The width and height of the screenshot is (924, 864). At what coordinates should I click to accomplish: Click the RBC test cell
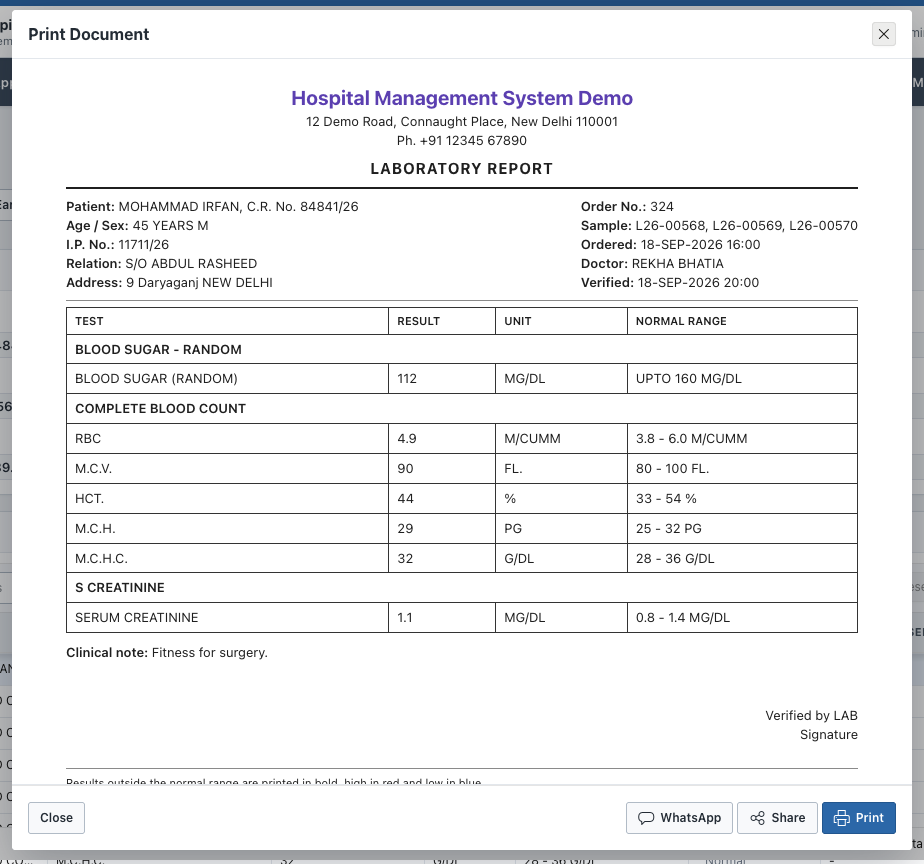click(x=227, y=438)
